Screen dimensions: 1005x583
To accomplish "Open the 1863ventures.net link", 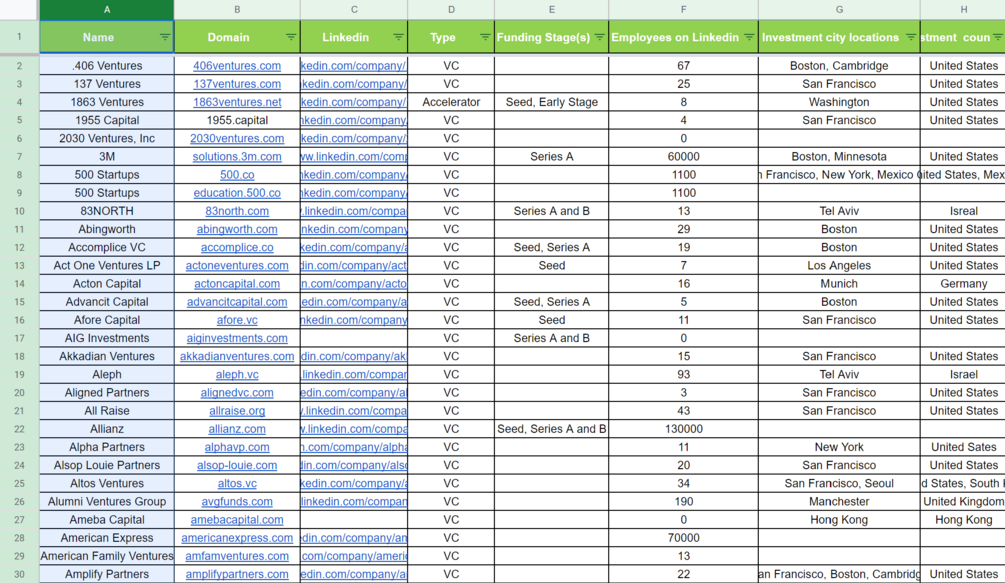I will pyautogui.click(x=237, y=102).
